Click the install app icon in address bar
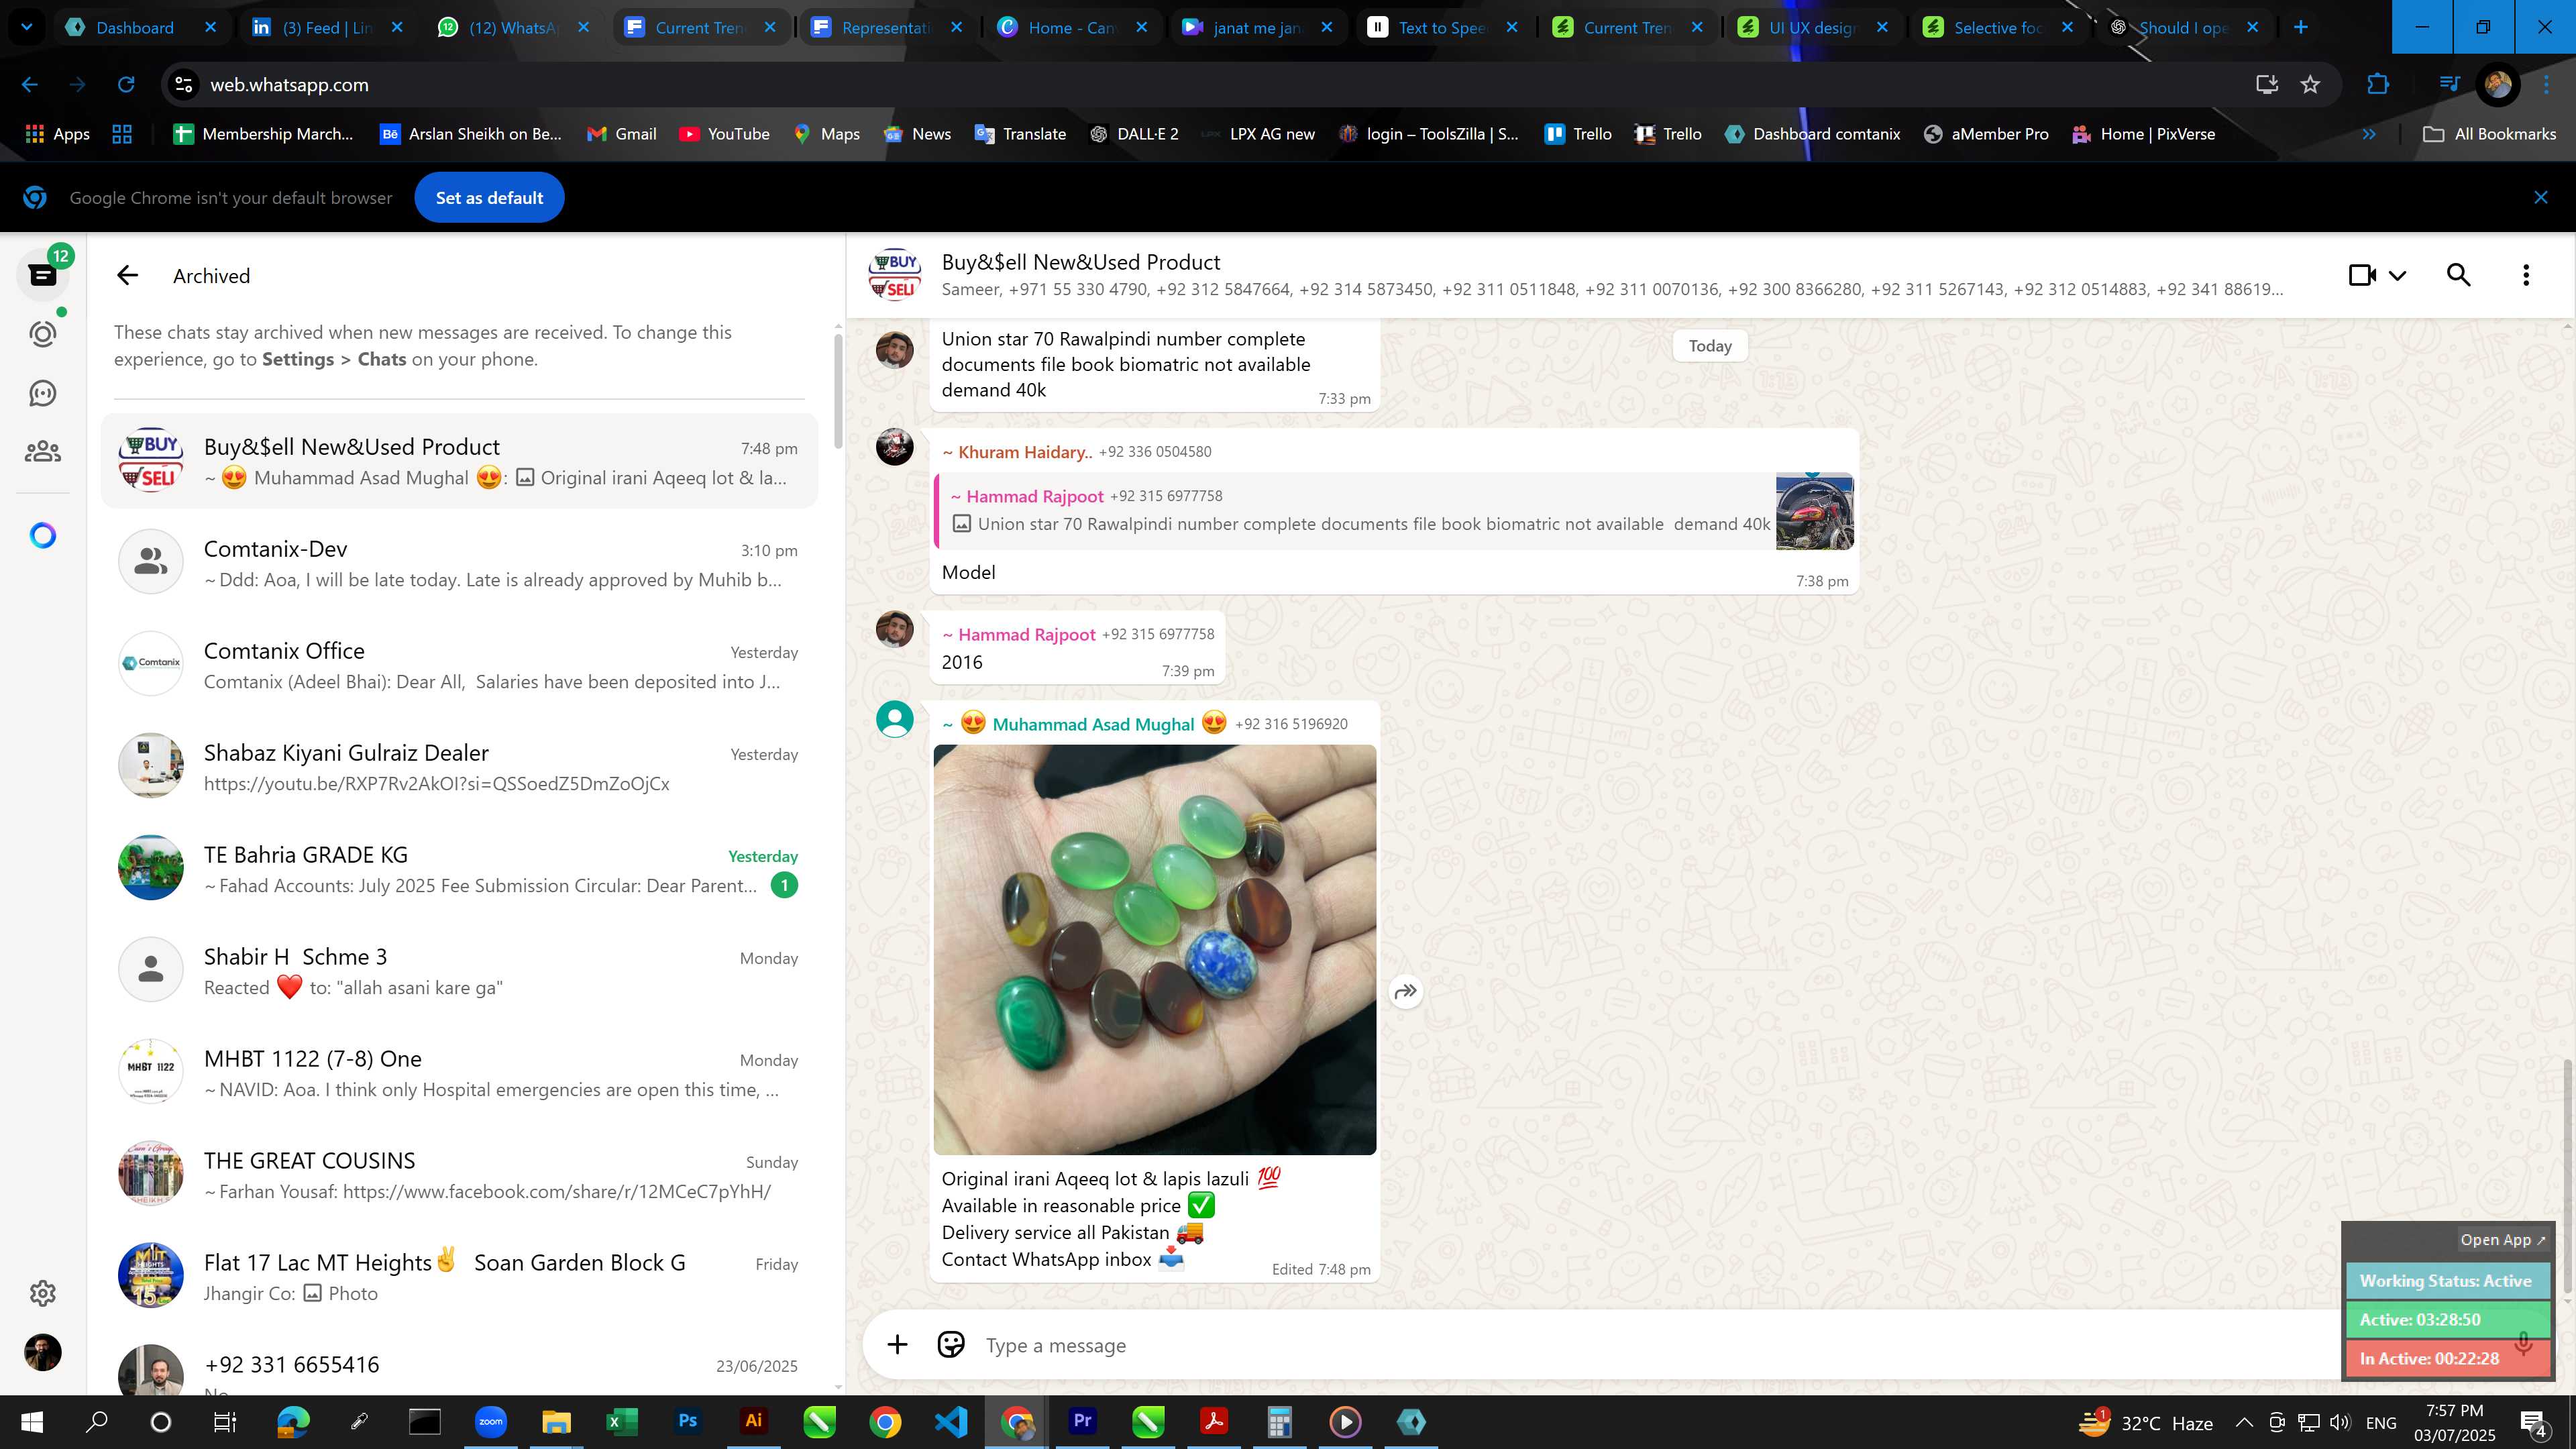The width and height of the screenshot is (2576, 1449). click(2267, 85)
